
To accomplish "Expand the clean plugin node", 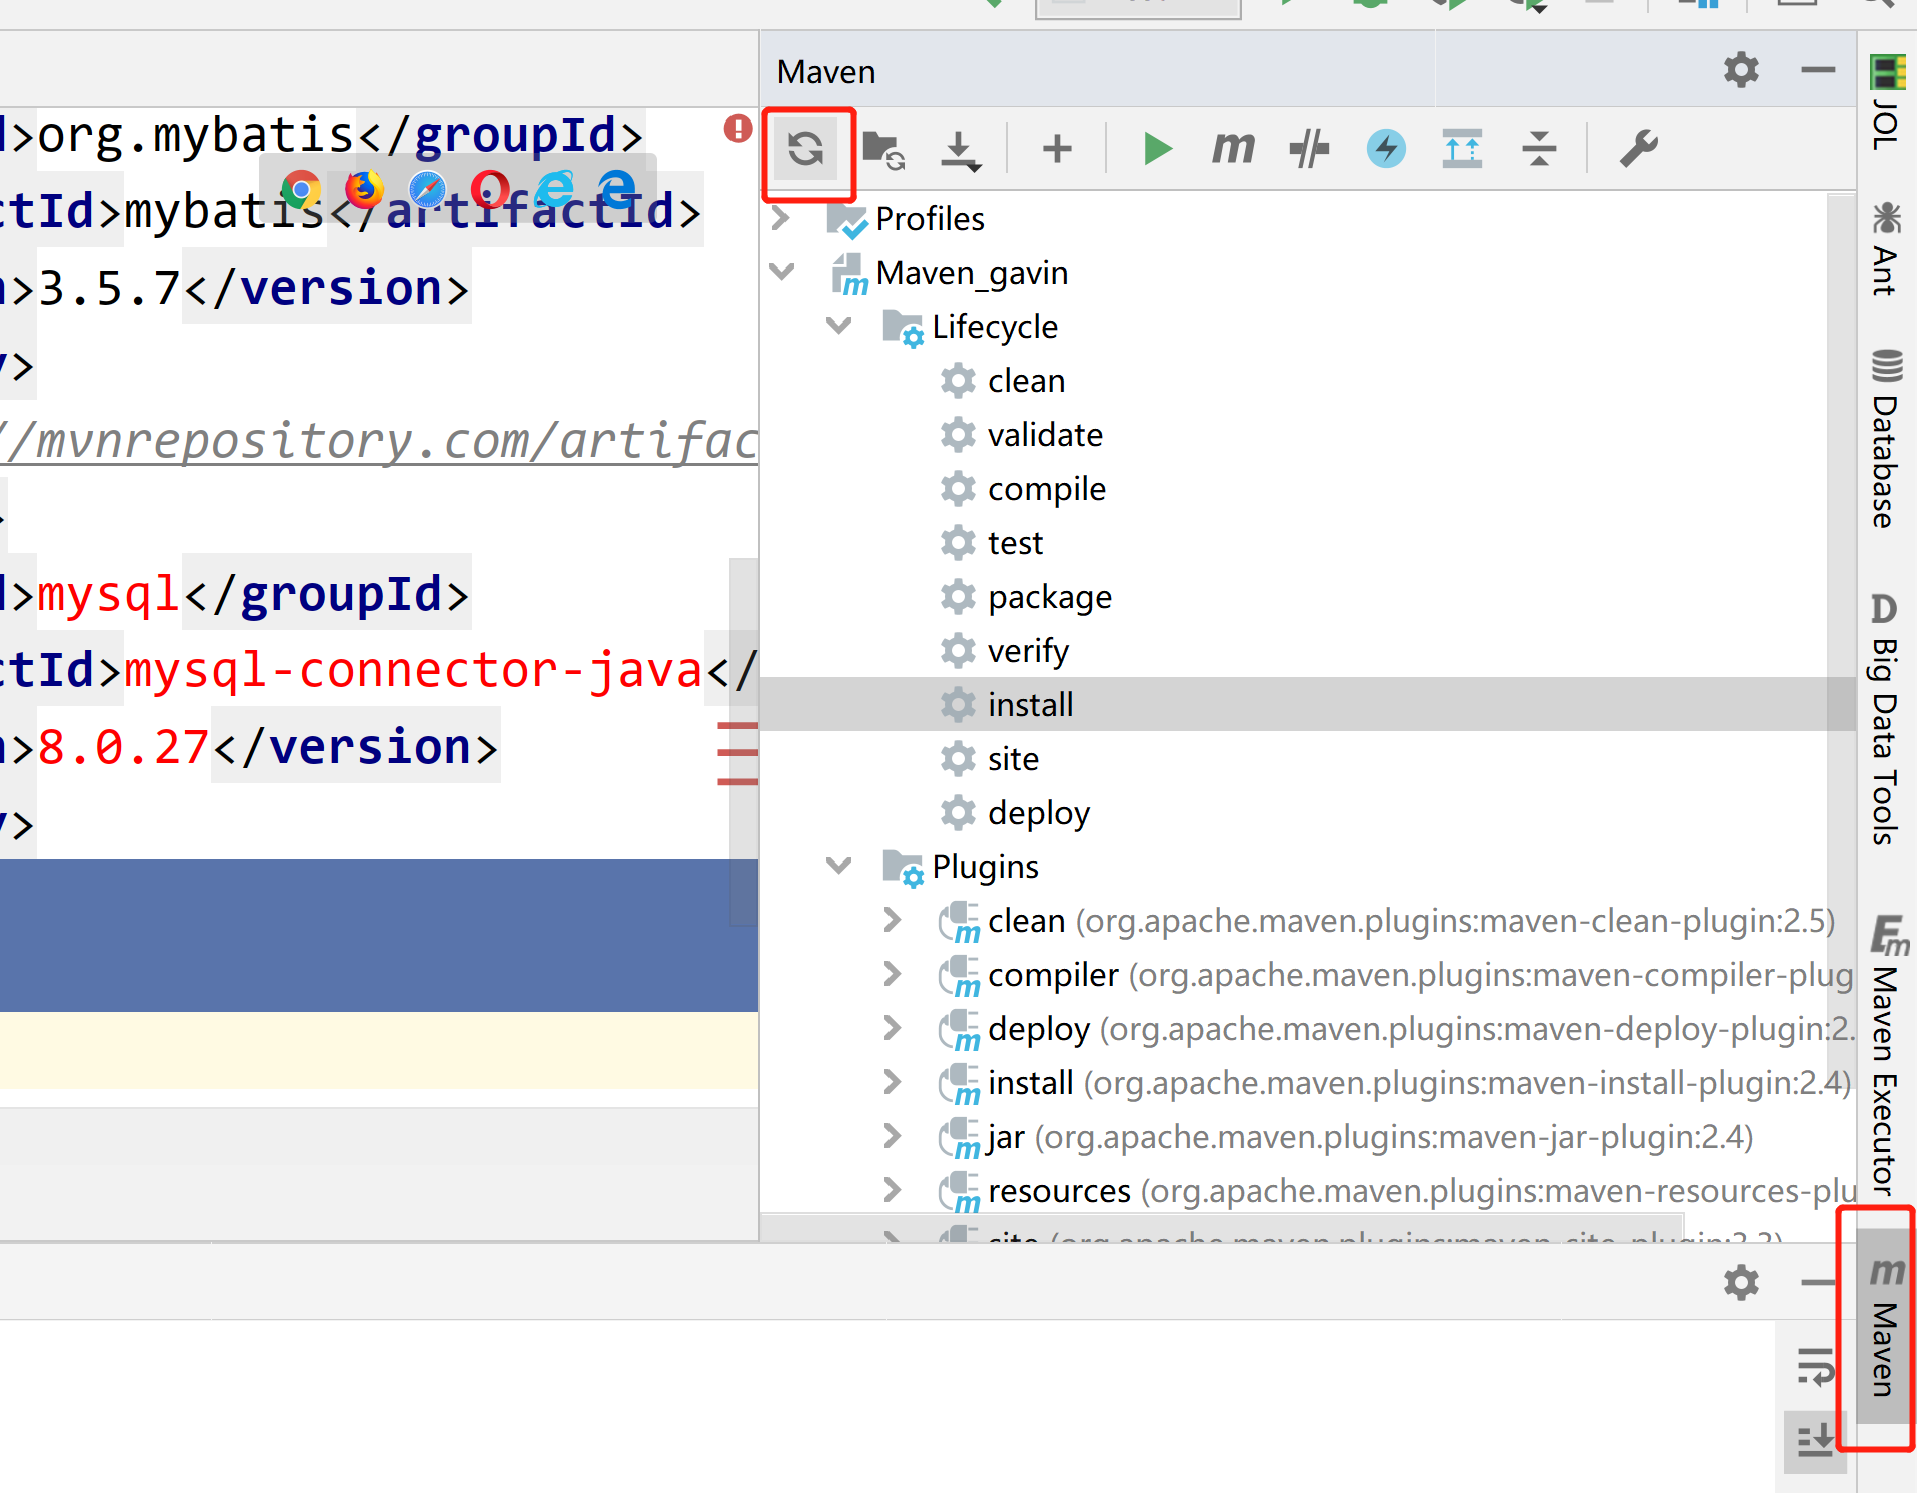I will (892, 920).
